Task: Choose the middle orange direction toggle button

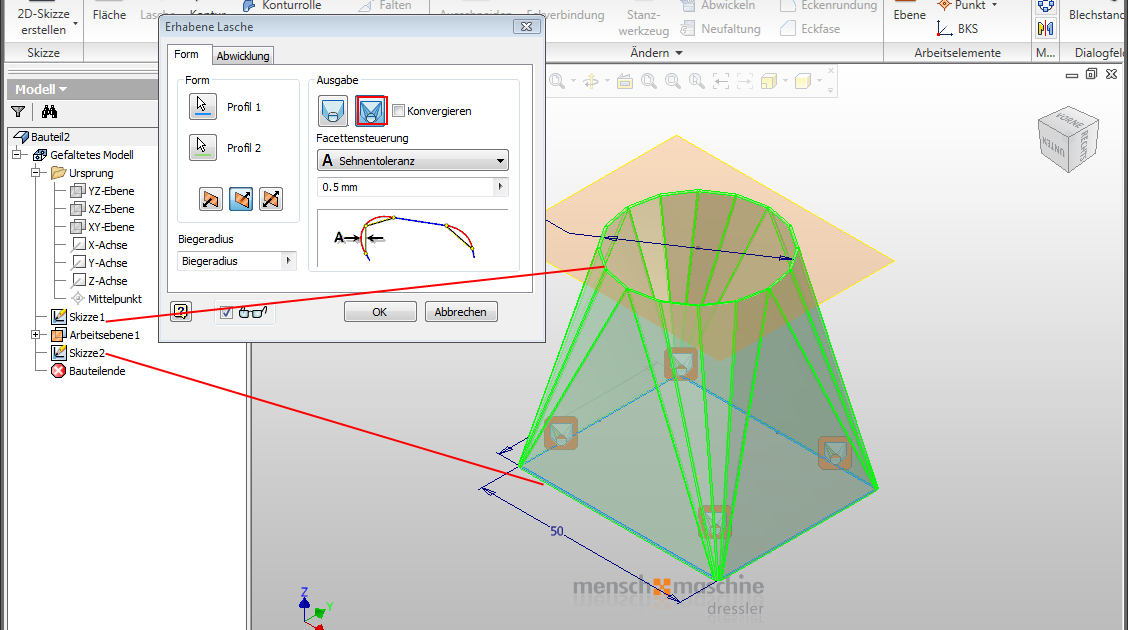Action: [x=241, y=199]
